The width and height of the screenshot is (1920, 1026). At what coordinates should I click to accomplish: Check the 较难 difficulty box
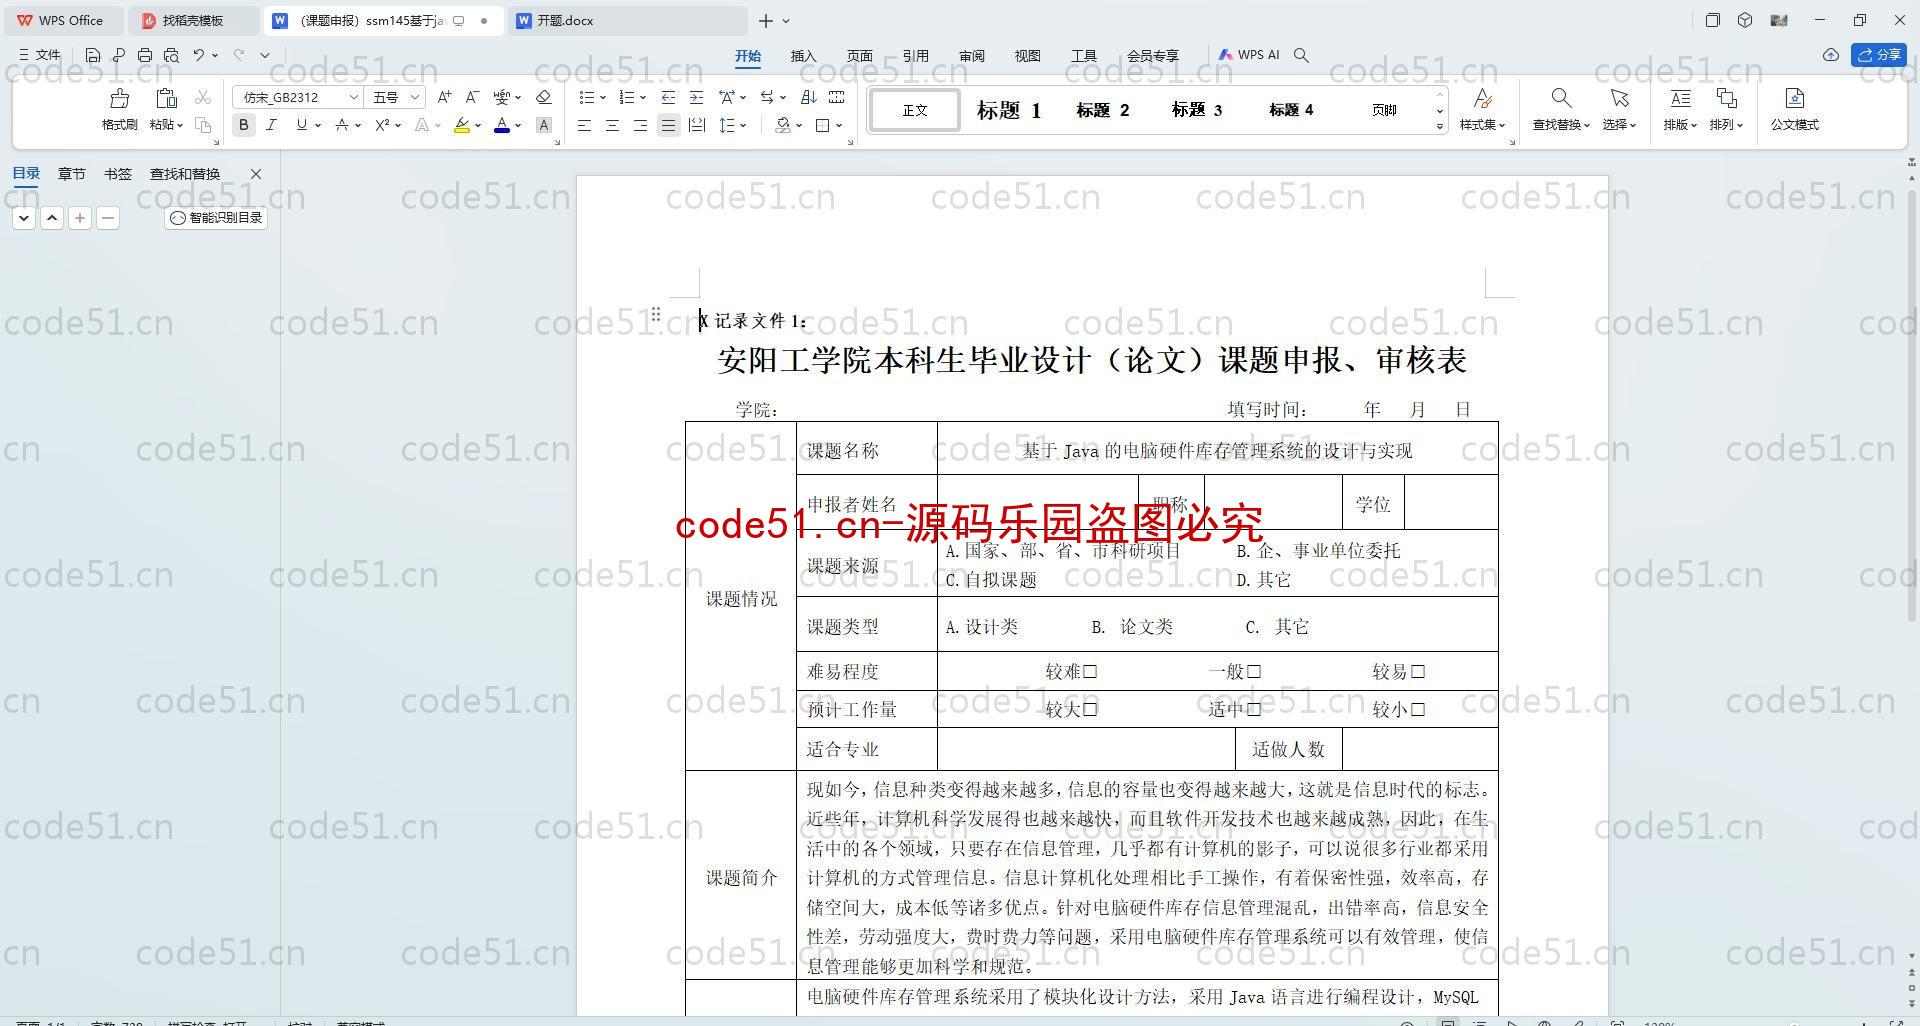coord(1090,672)
